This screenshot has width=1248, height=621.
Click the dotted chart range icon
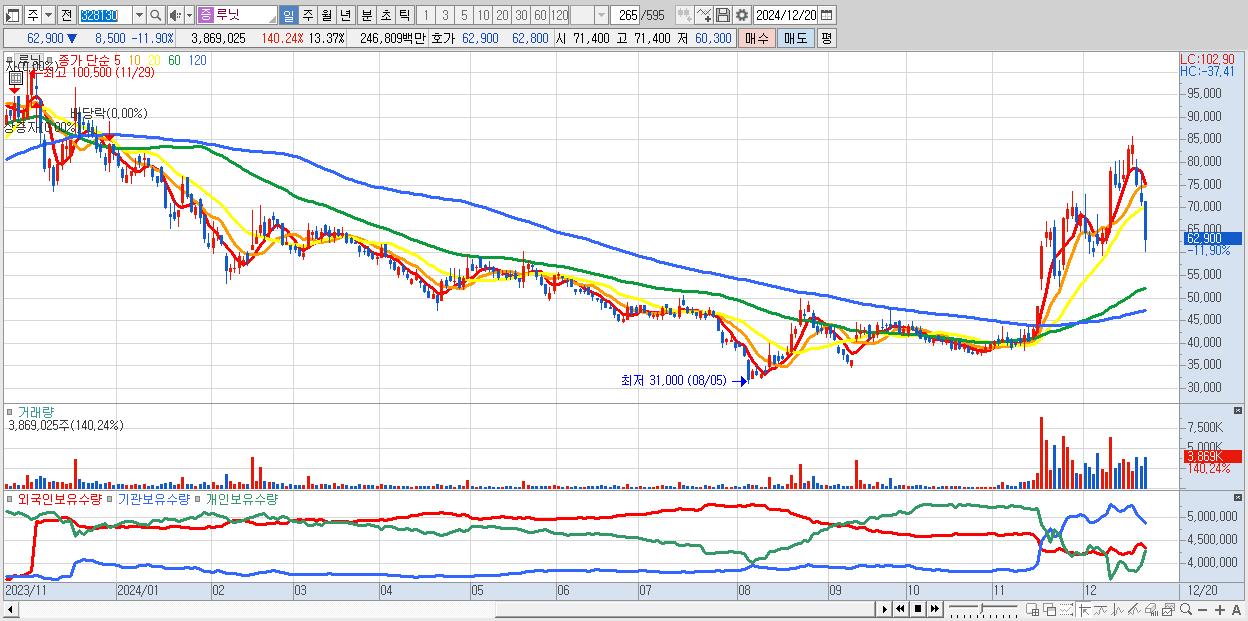pos(1066,610)
